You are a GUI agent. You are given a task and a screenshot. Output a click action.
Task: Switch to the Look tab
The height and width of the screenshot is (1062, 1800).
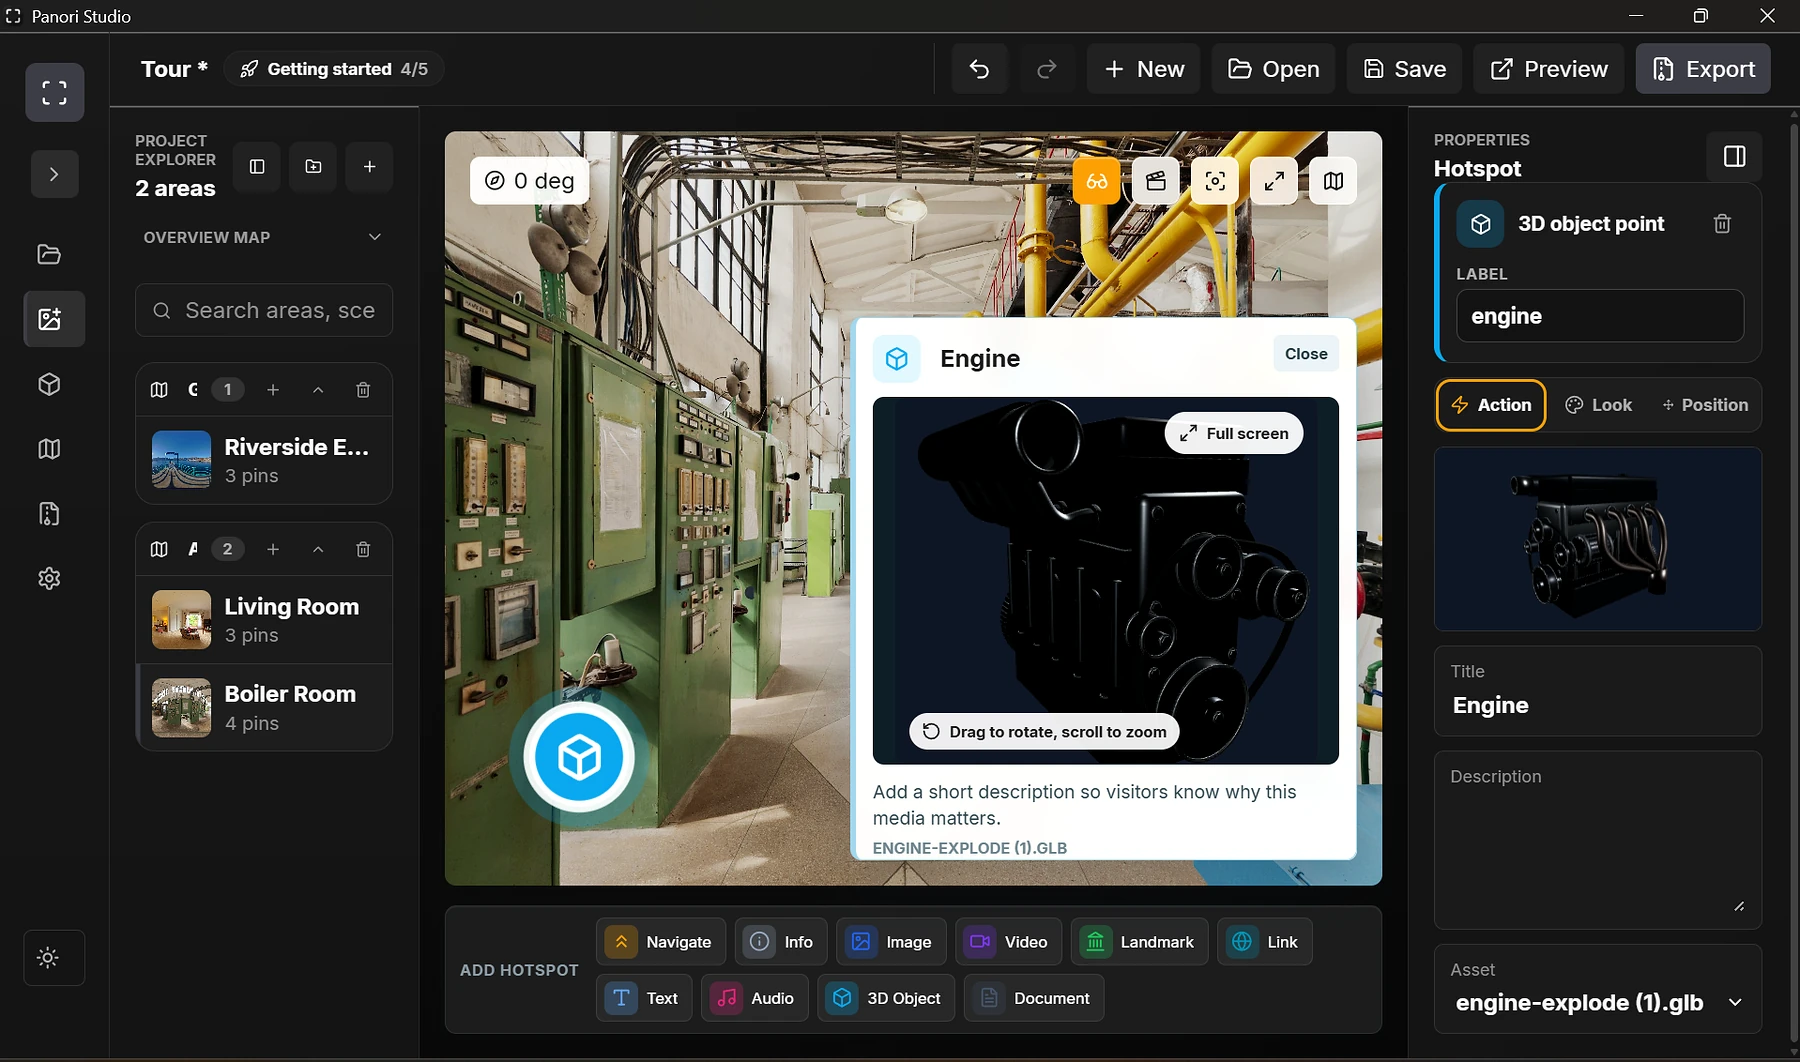(x=1598, y=405)
